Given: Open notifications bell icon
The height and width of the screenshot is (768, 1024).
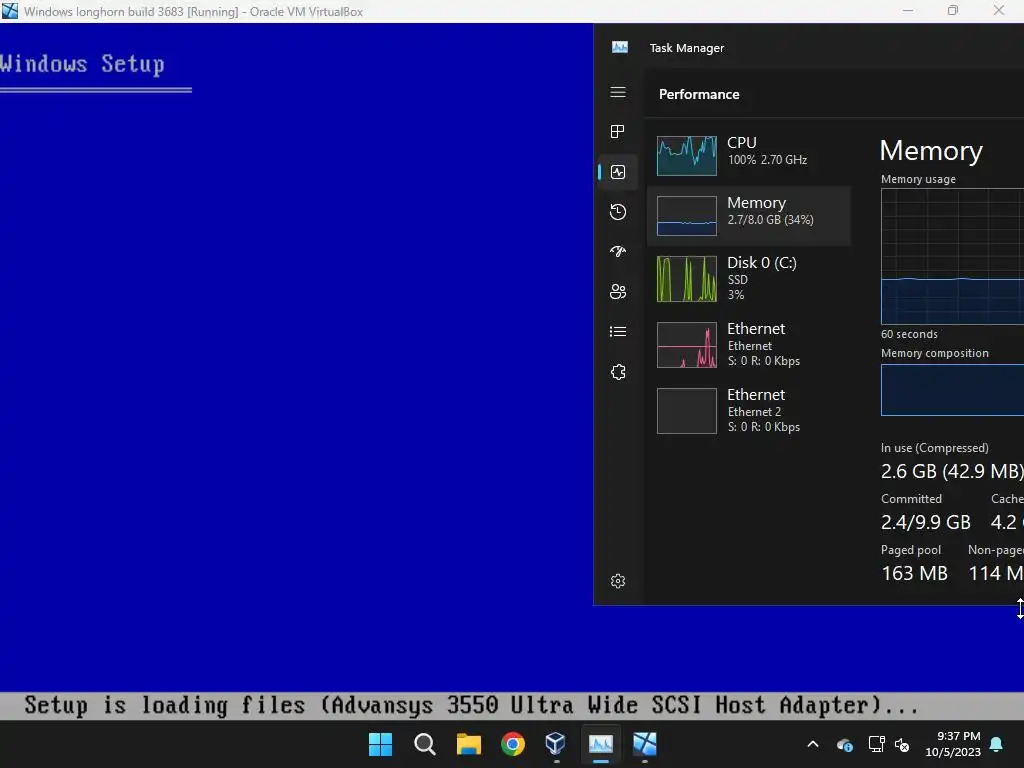Looking at the screenshot, I should [x=997, y=744].
